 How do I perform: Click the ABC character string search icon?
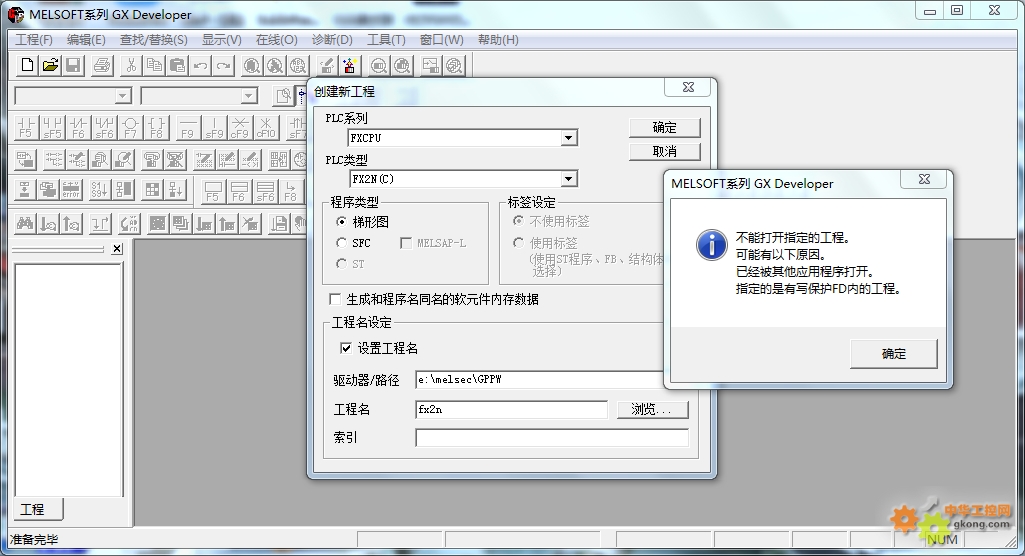[x=298, y=65]
